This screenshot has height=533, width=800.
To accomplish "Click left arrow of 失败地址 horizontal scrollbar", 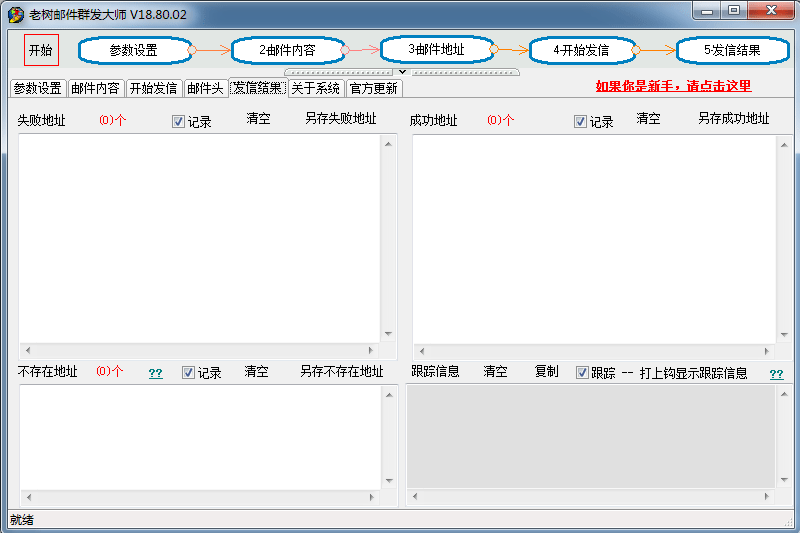I will 28,350.
